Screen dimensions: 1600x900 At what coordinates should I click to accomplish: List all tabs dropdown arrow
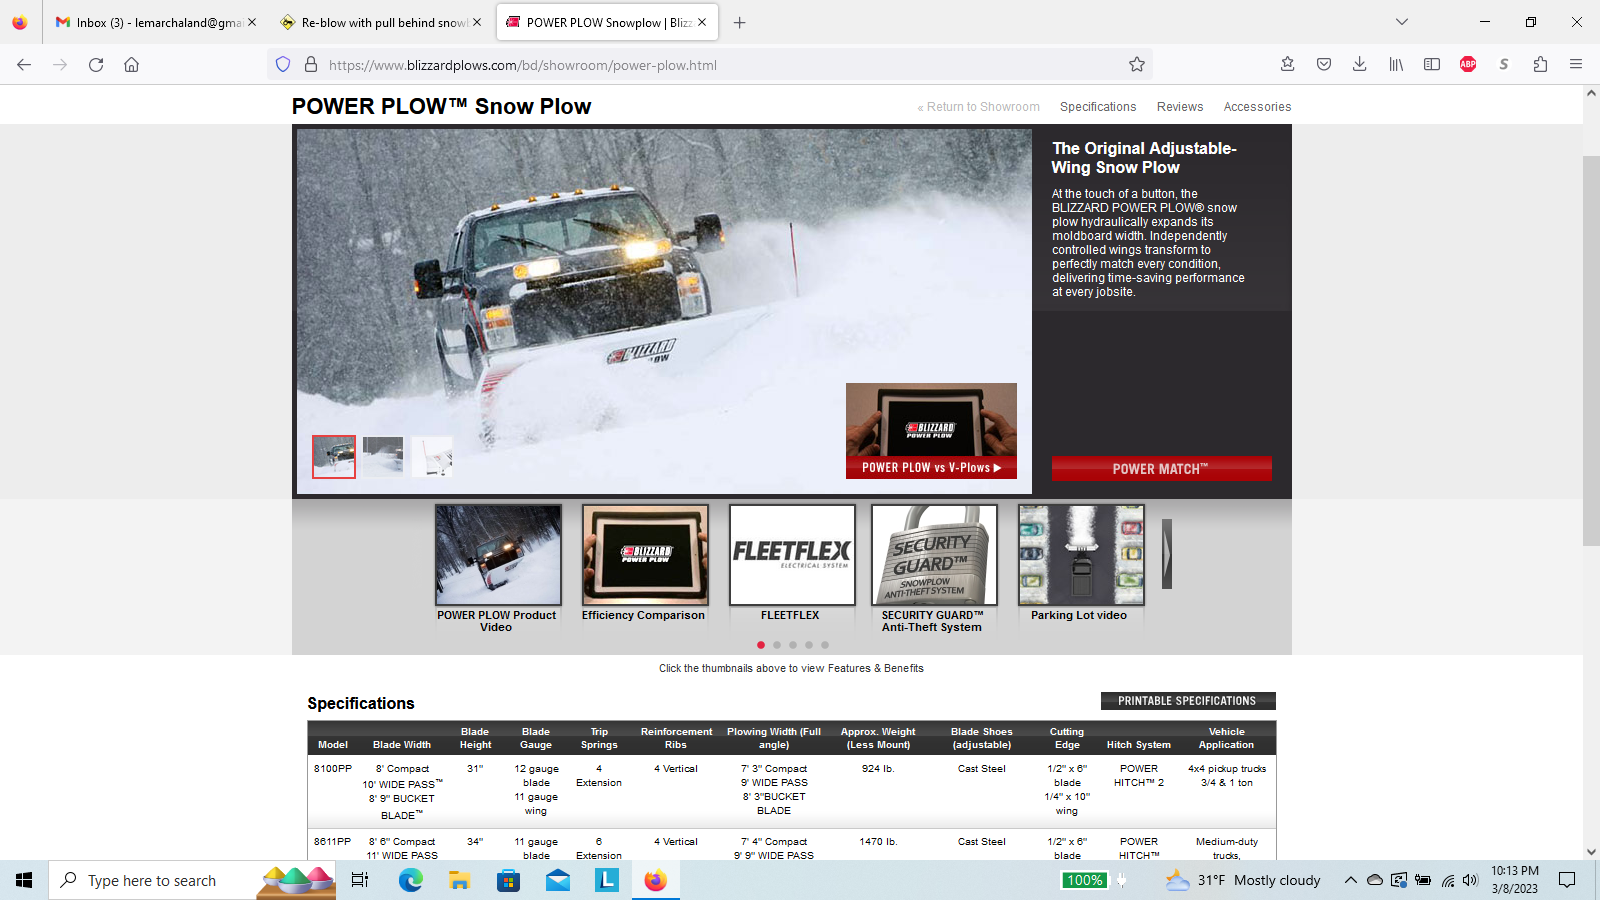tap(1402, 22)
